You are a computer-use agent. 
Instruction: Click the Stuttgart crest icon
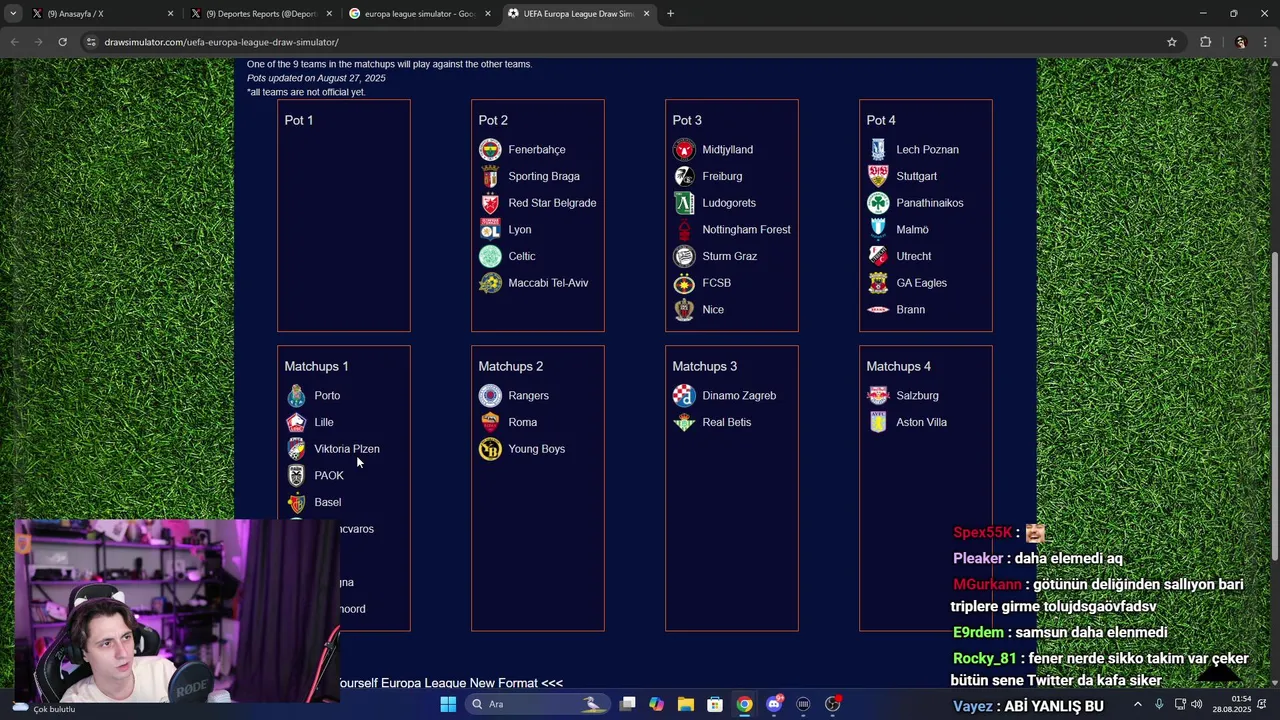pos(878,177)
